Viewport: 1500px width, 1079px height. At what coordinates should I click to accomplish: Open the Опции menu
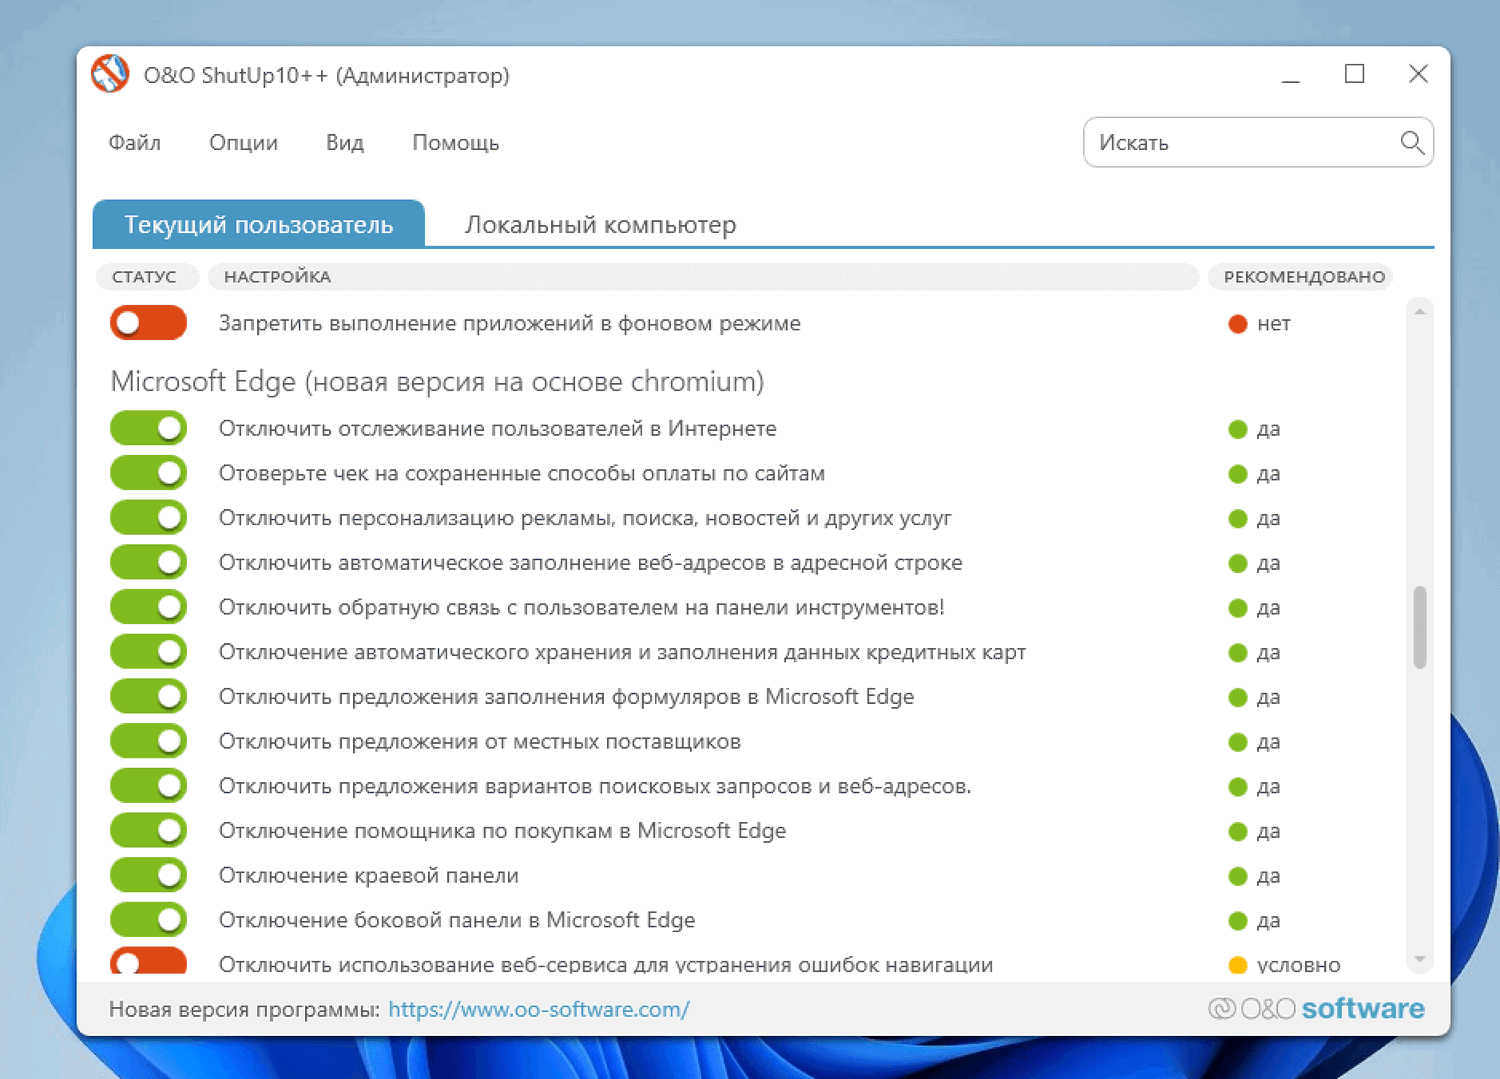click(x=243, y=143)
